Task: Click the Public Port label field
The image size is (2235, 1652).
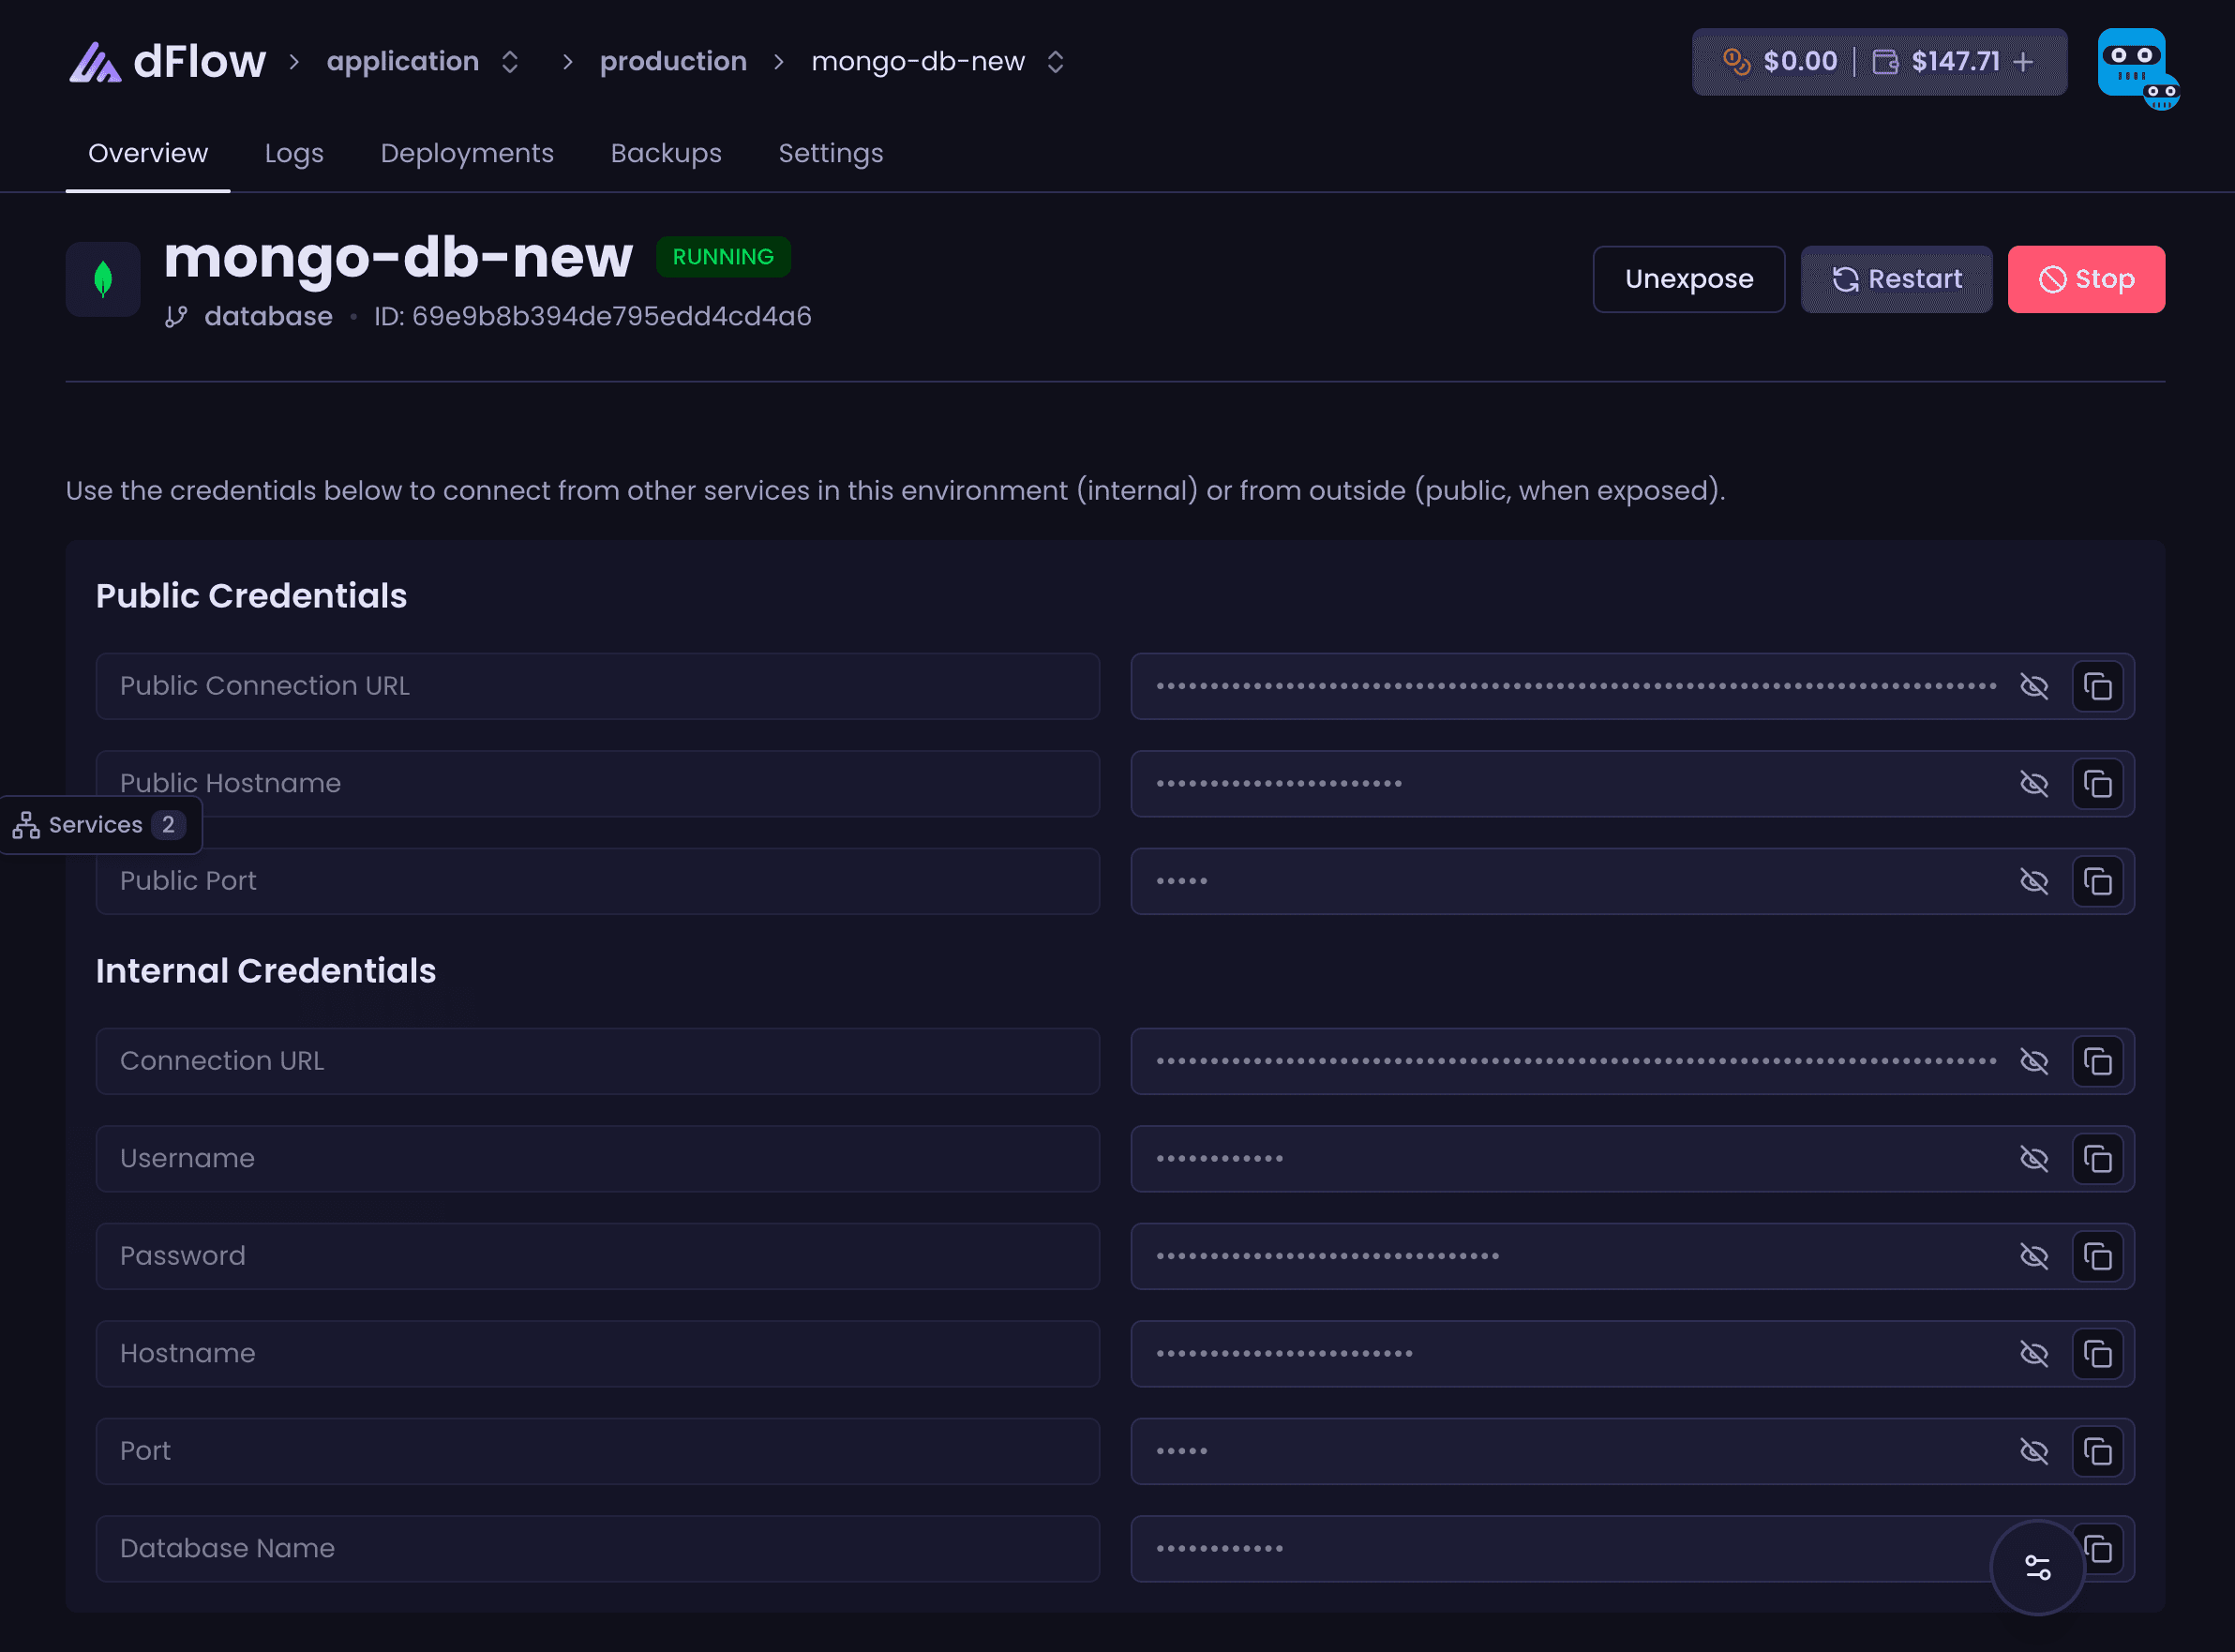Action: coord(598,881)
